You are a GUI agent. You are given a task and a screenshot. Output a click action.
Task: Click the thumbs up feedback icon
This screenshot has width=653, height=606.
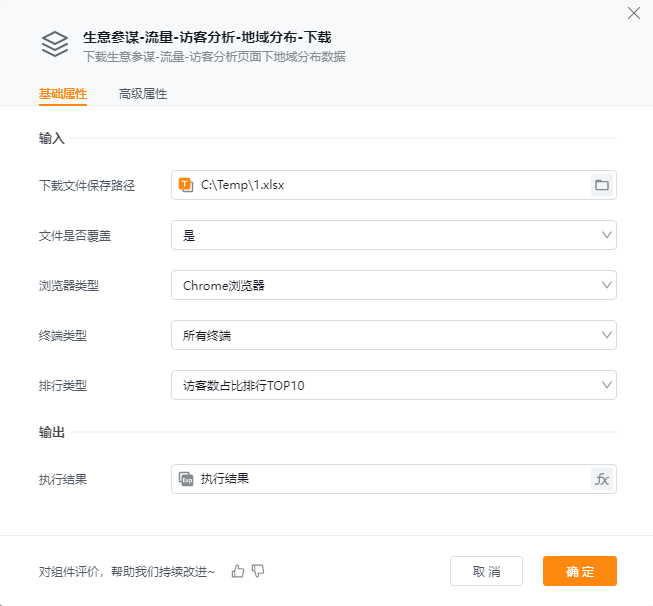[x=238, y=571]
